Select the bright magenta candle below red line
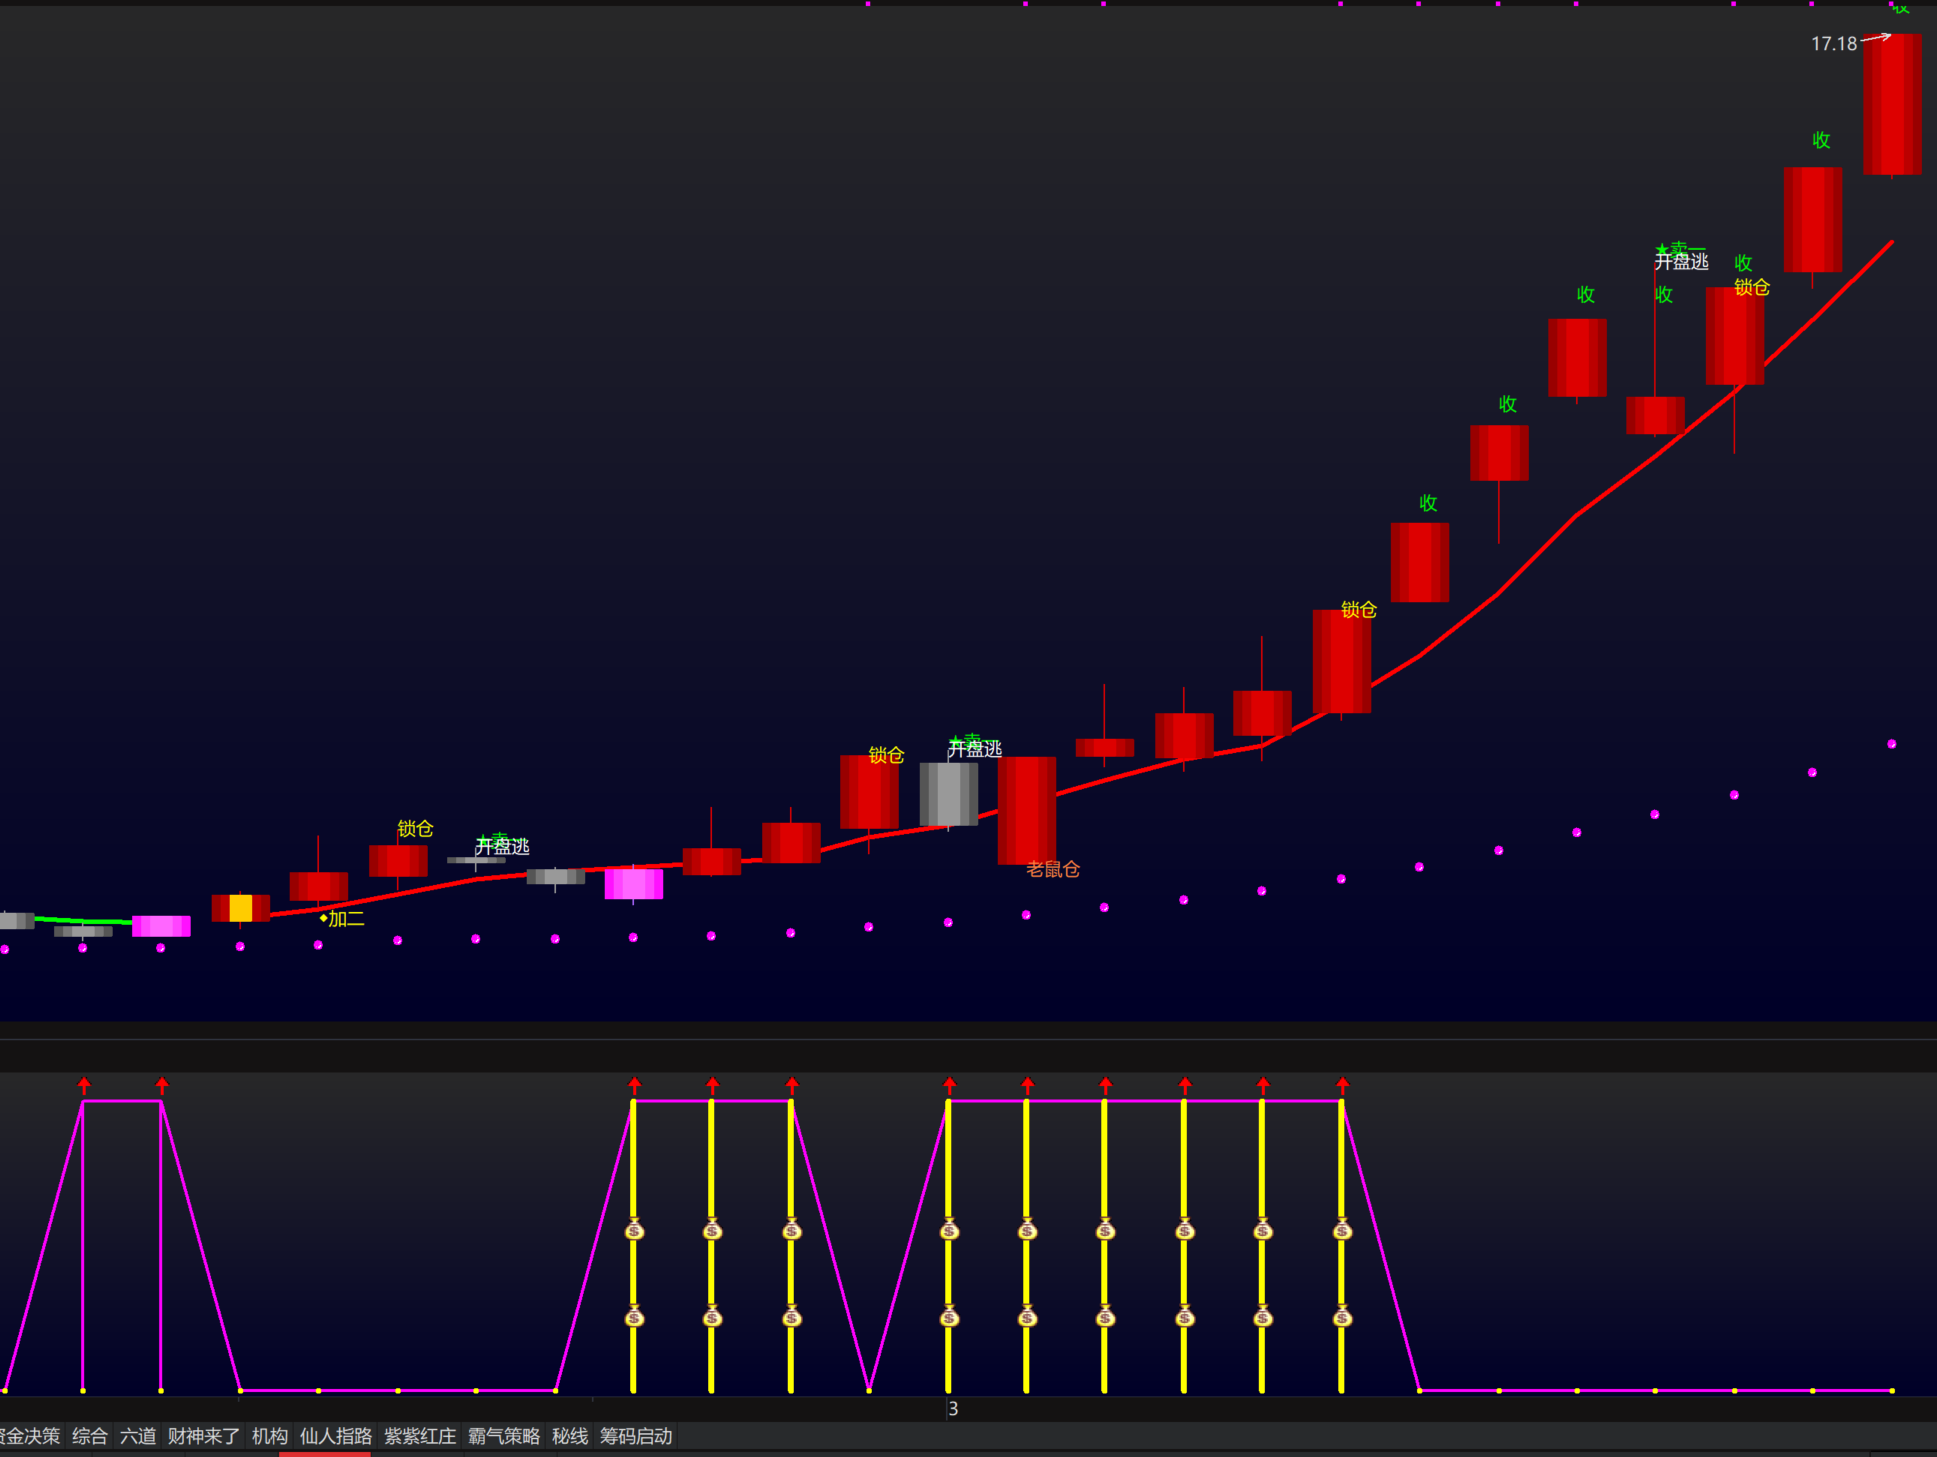 (634, 884)
